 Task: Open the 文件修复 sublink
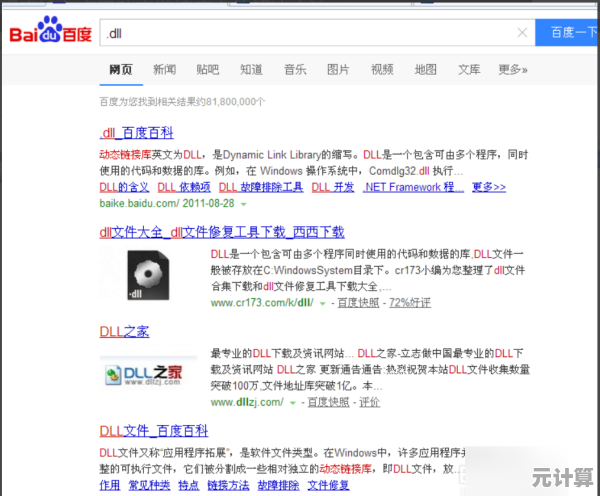coord(328,485)
